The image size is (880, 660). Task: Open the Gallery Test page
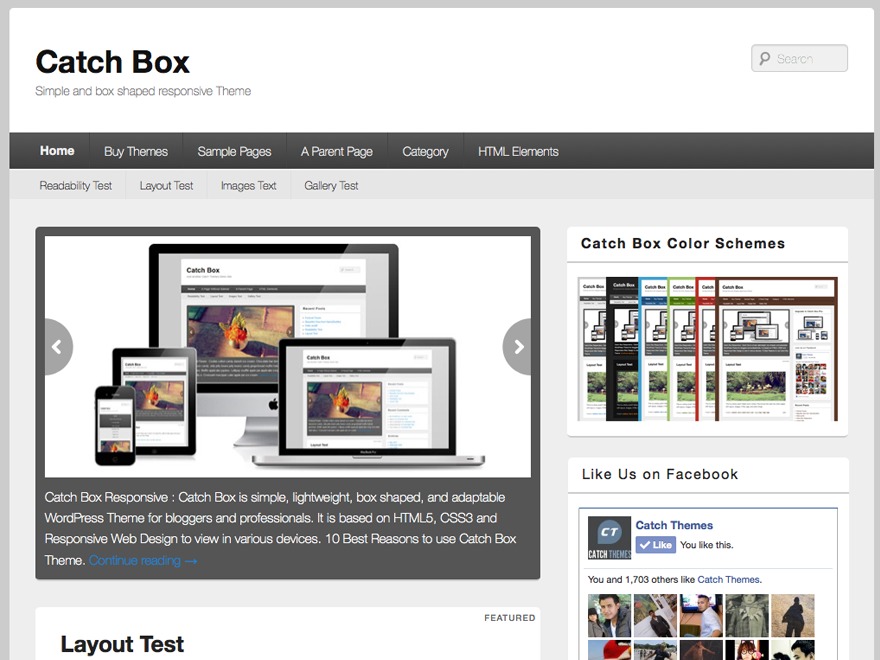330,185
